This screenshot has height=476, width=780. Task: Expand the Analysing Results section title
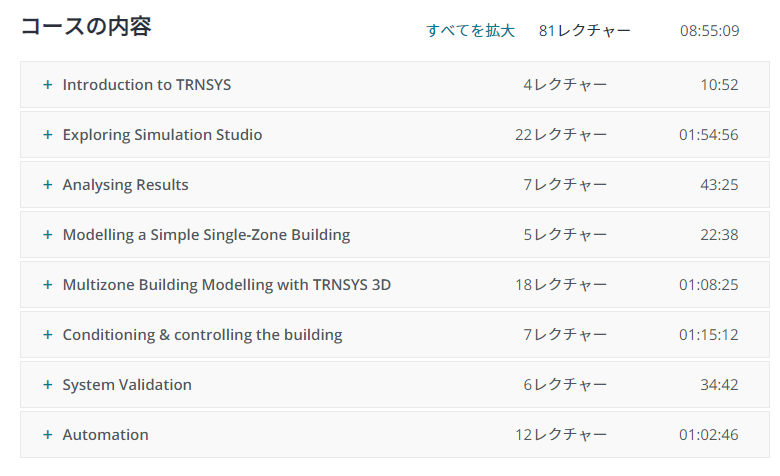click(125, 185)
